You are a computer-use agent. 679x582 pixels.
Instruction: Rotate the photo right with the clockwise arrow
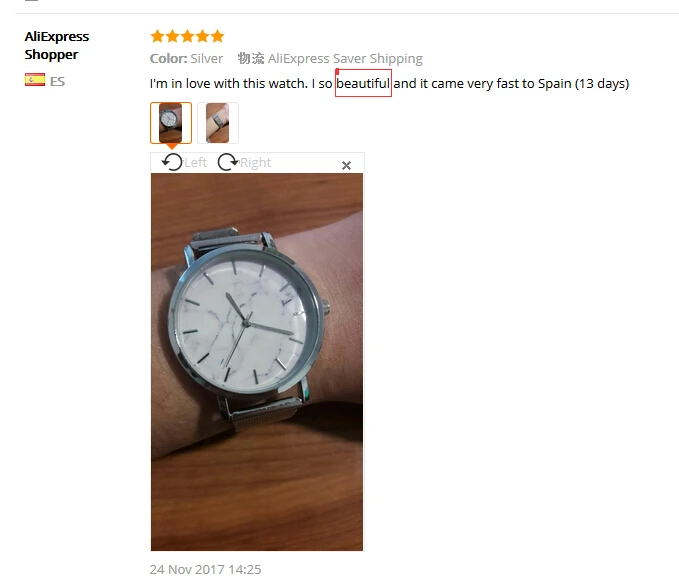point(228,162)
